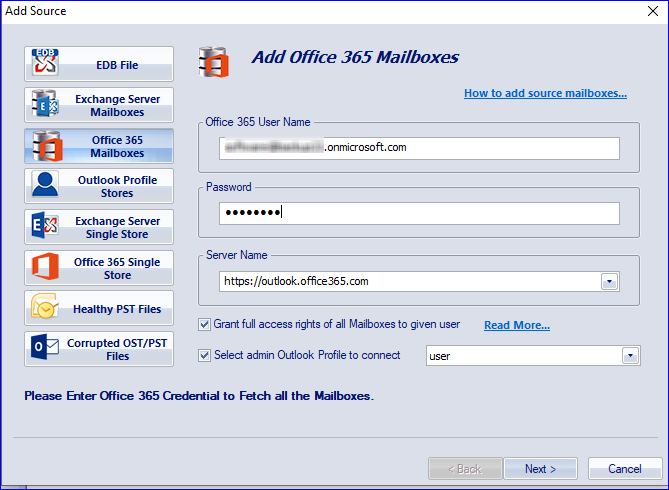Click the Office 365 Mailboxes label text
The height and width of the screenshot is (490, 669).
tap(117, 146)
